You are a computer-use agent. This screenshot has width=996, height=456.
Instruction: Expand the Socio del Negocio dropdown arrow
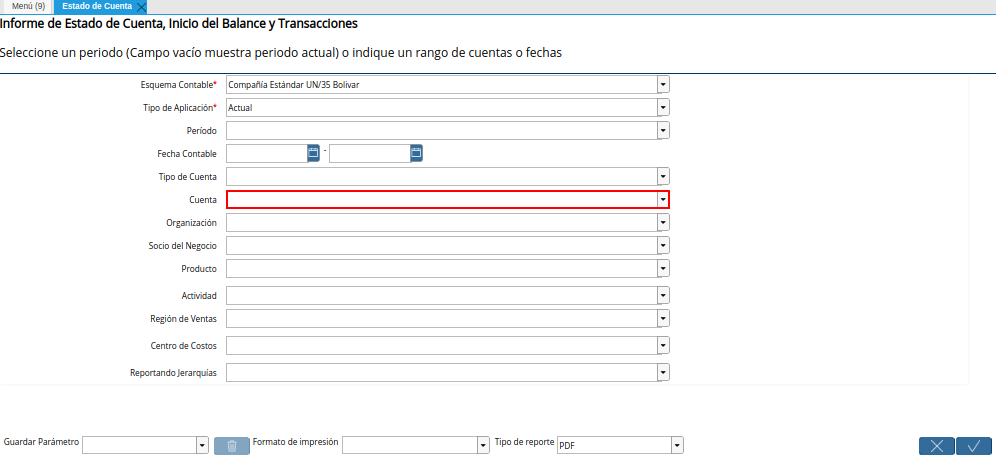click(663, 245)
